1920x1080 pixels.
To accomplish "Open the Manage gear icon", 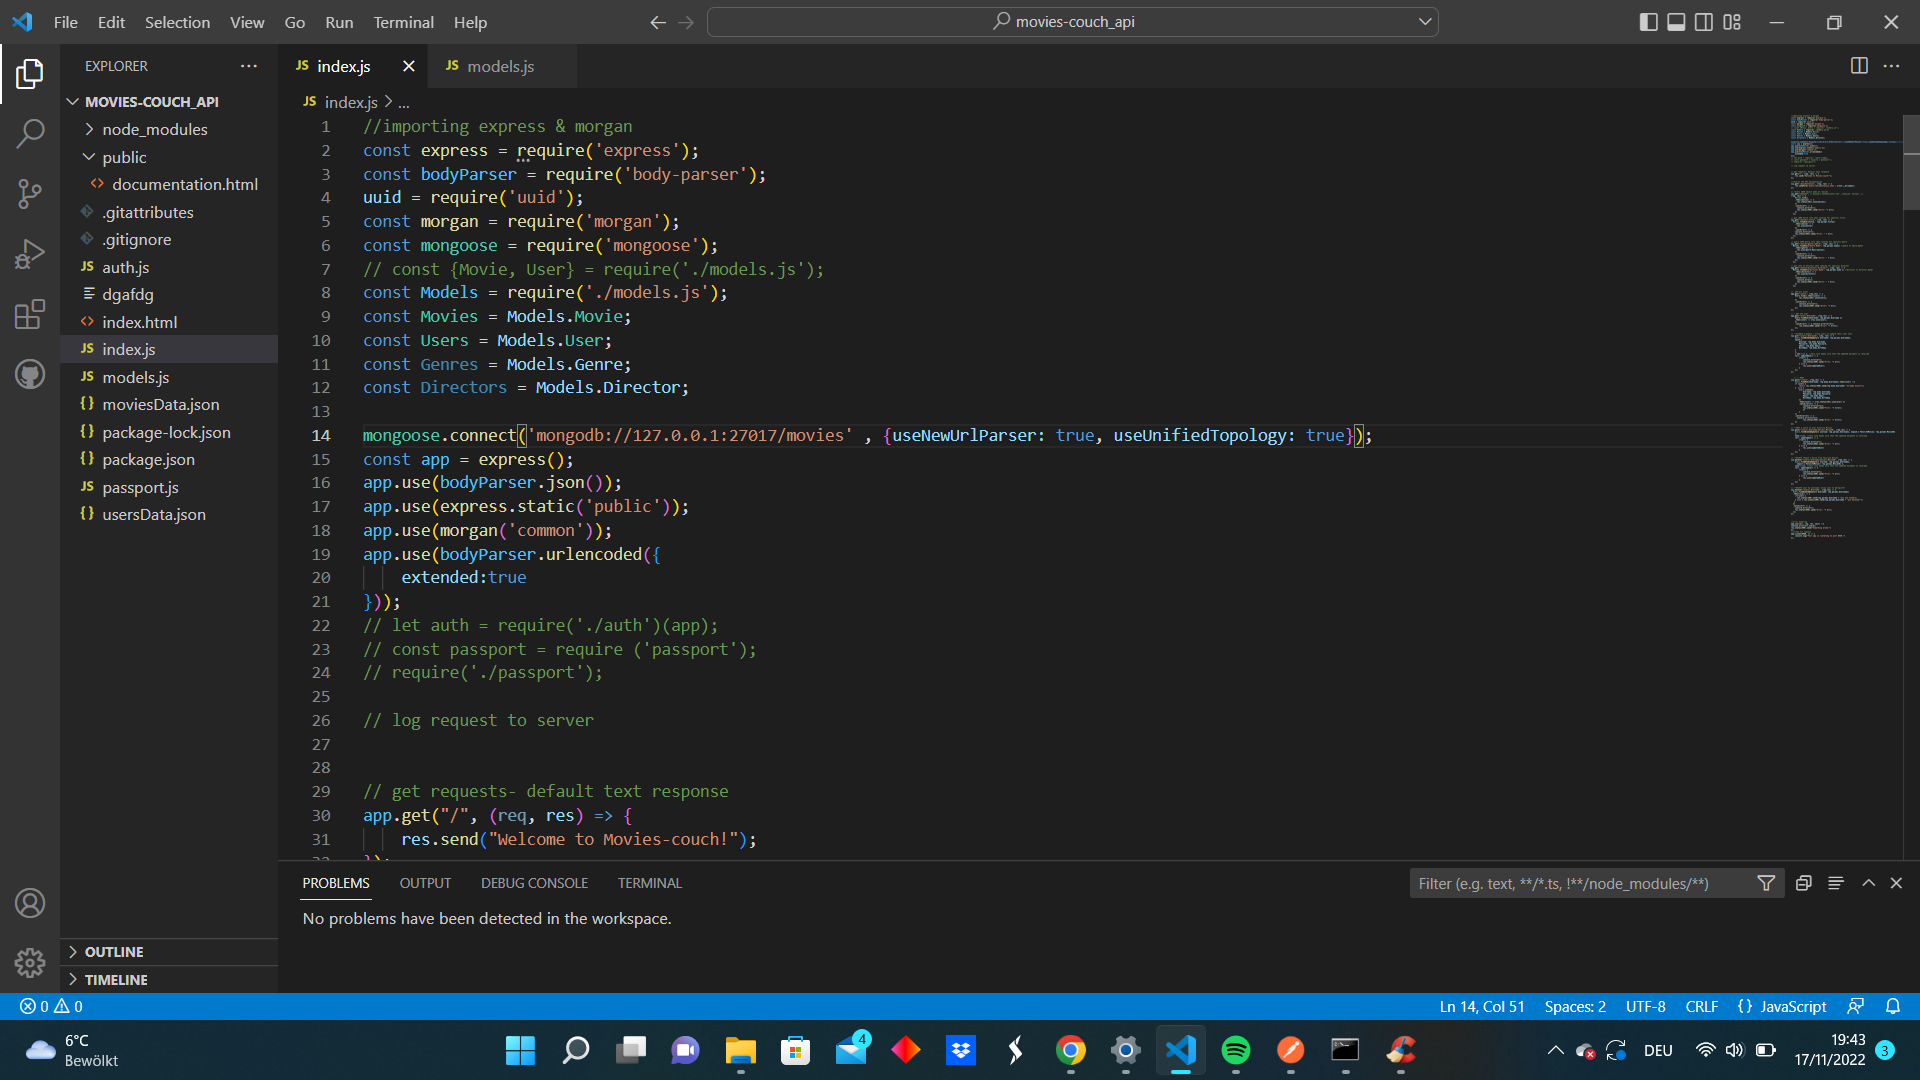I will click(30, 962).
